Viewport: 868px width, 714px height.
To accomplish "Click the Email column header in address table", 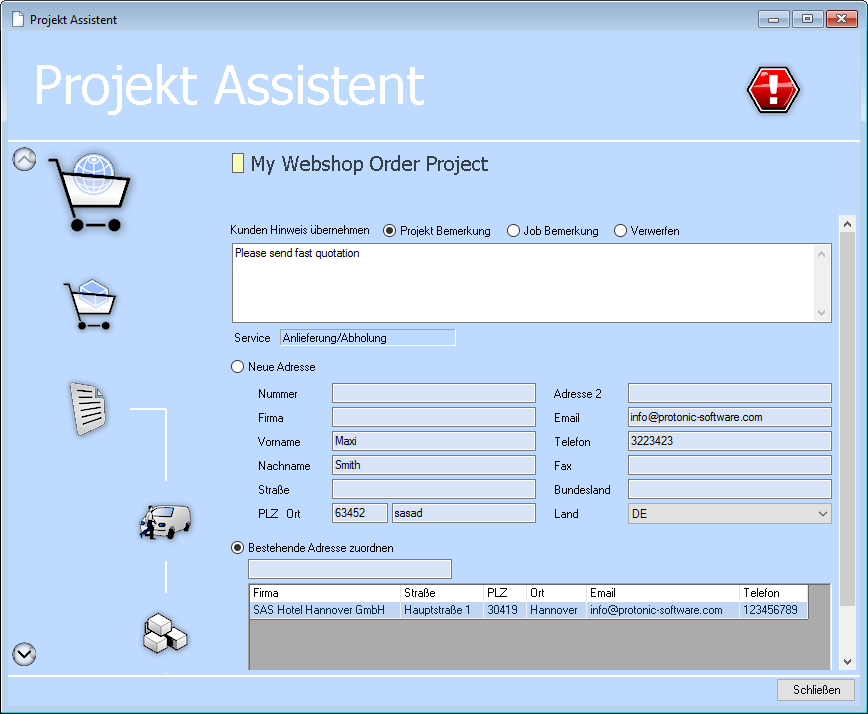I will coord(662,593).
